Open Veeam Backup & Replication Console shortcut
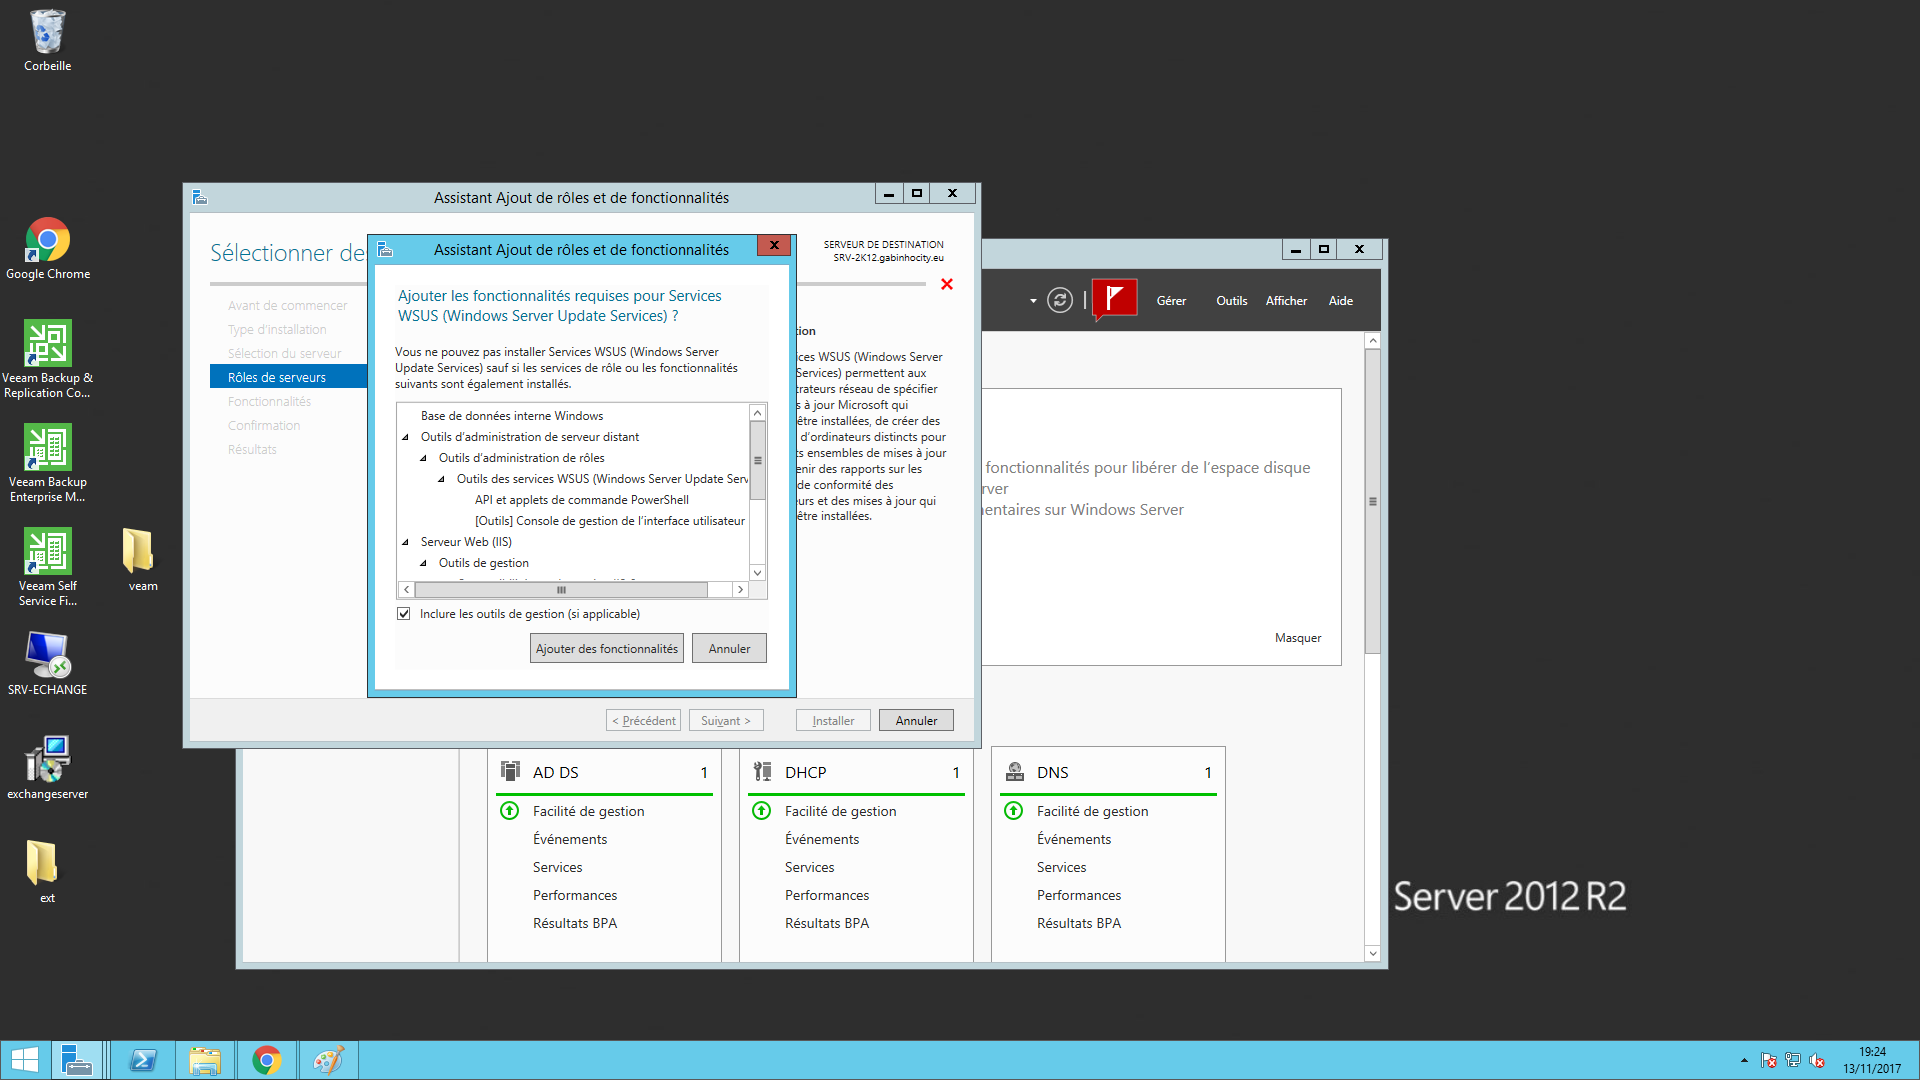This screenshot has width=1920, height=1080. point(47,359)
